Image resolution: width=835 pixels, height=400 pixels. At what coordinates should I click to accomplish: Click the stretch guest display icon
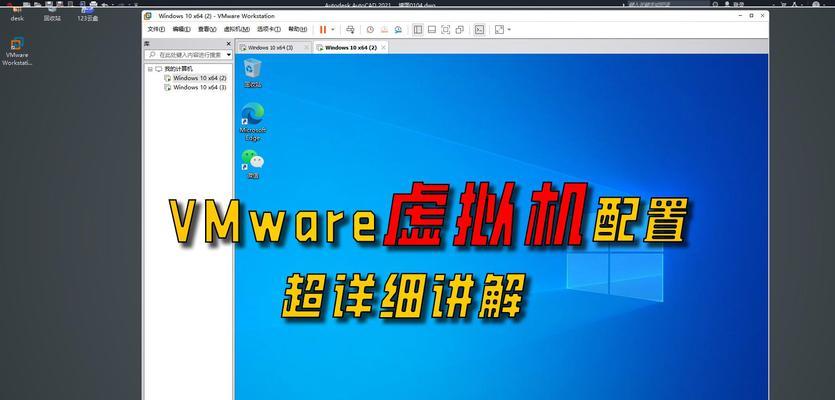coord(499,30)
